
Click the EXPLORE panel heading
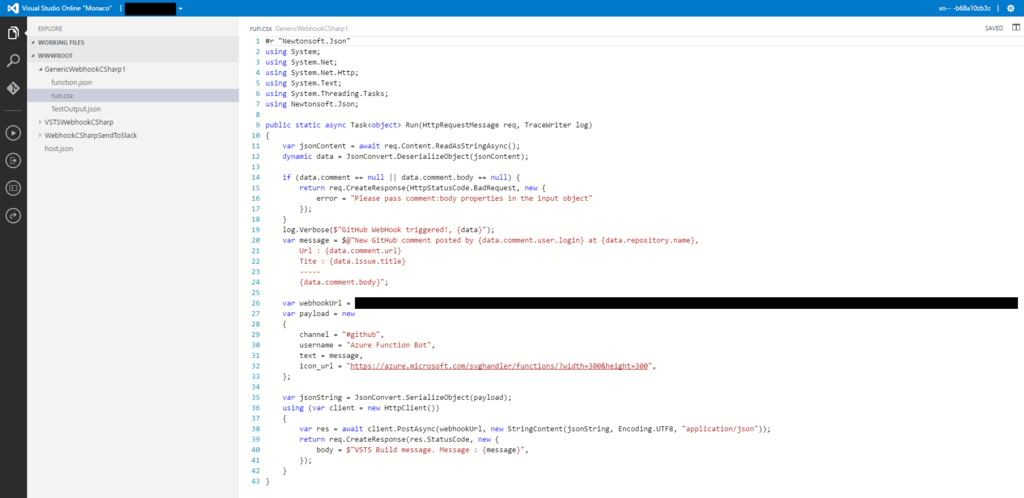click(50, 29)
